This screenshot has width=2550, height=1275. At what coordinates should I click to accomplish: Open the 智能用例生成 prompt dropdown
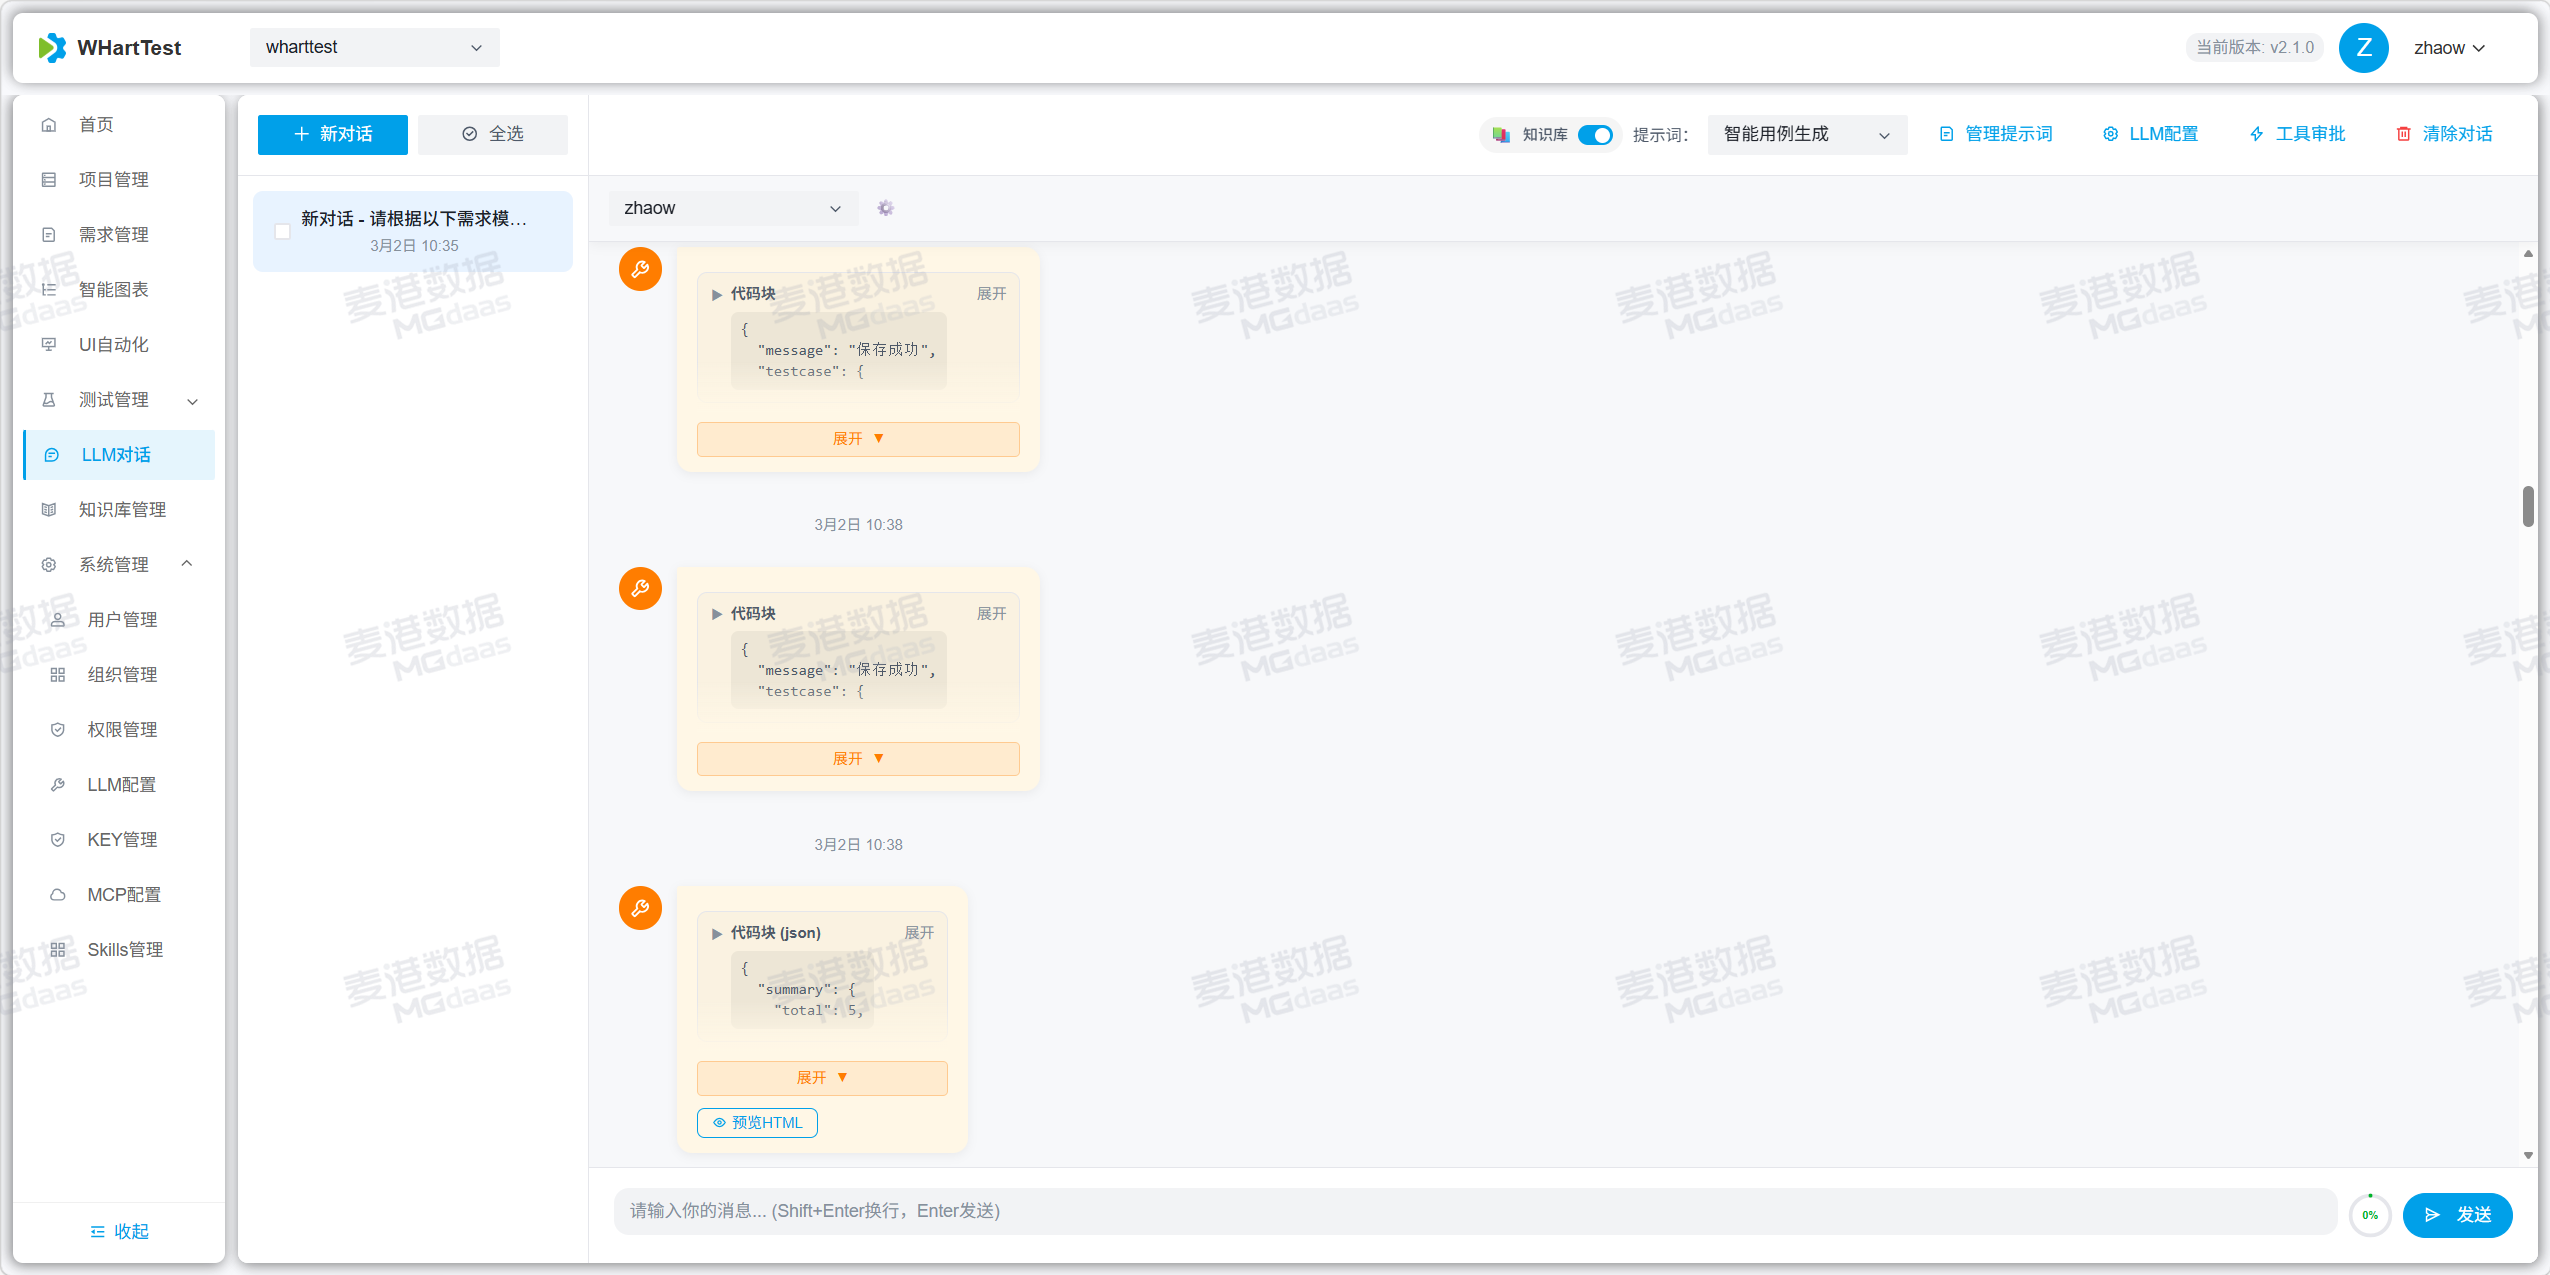click(1806, 134)
